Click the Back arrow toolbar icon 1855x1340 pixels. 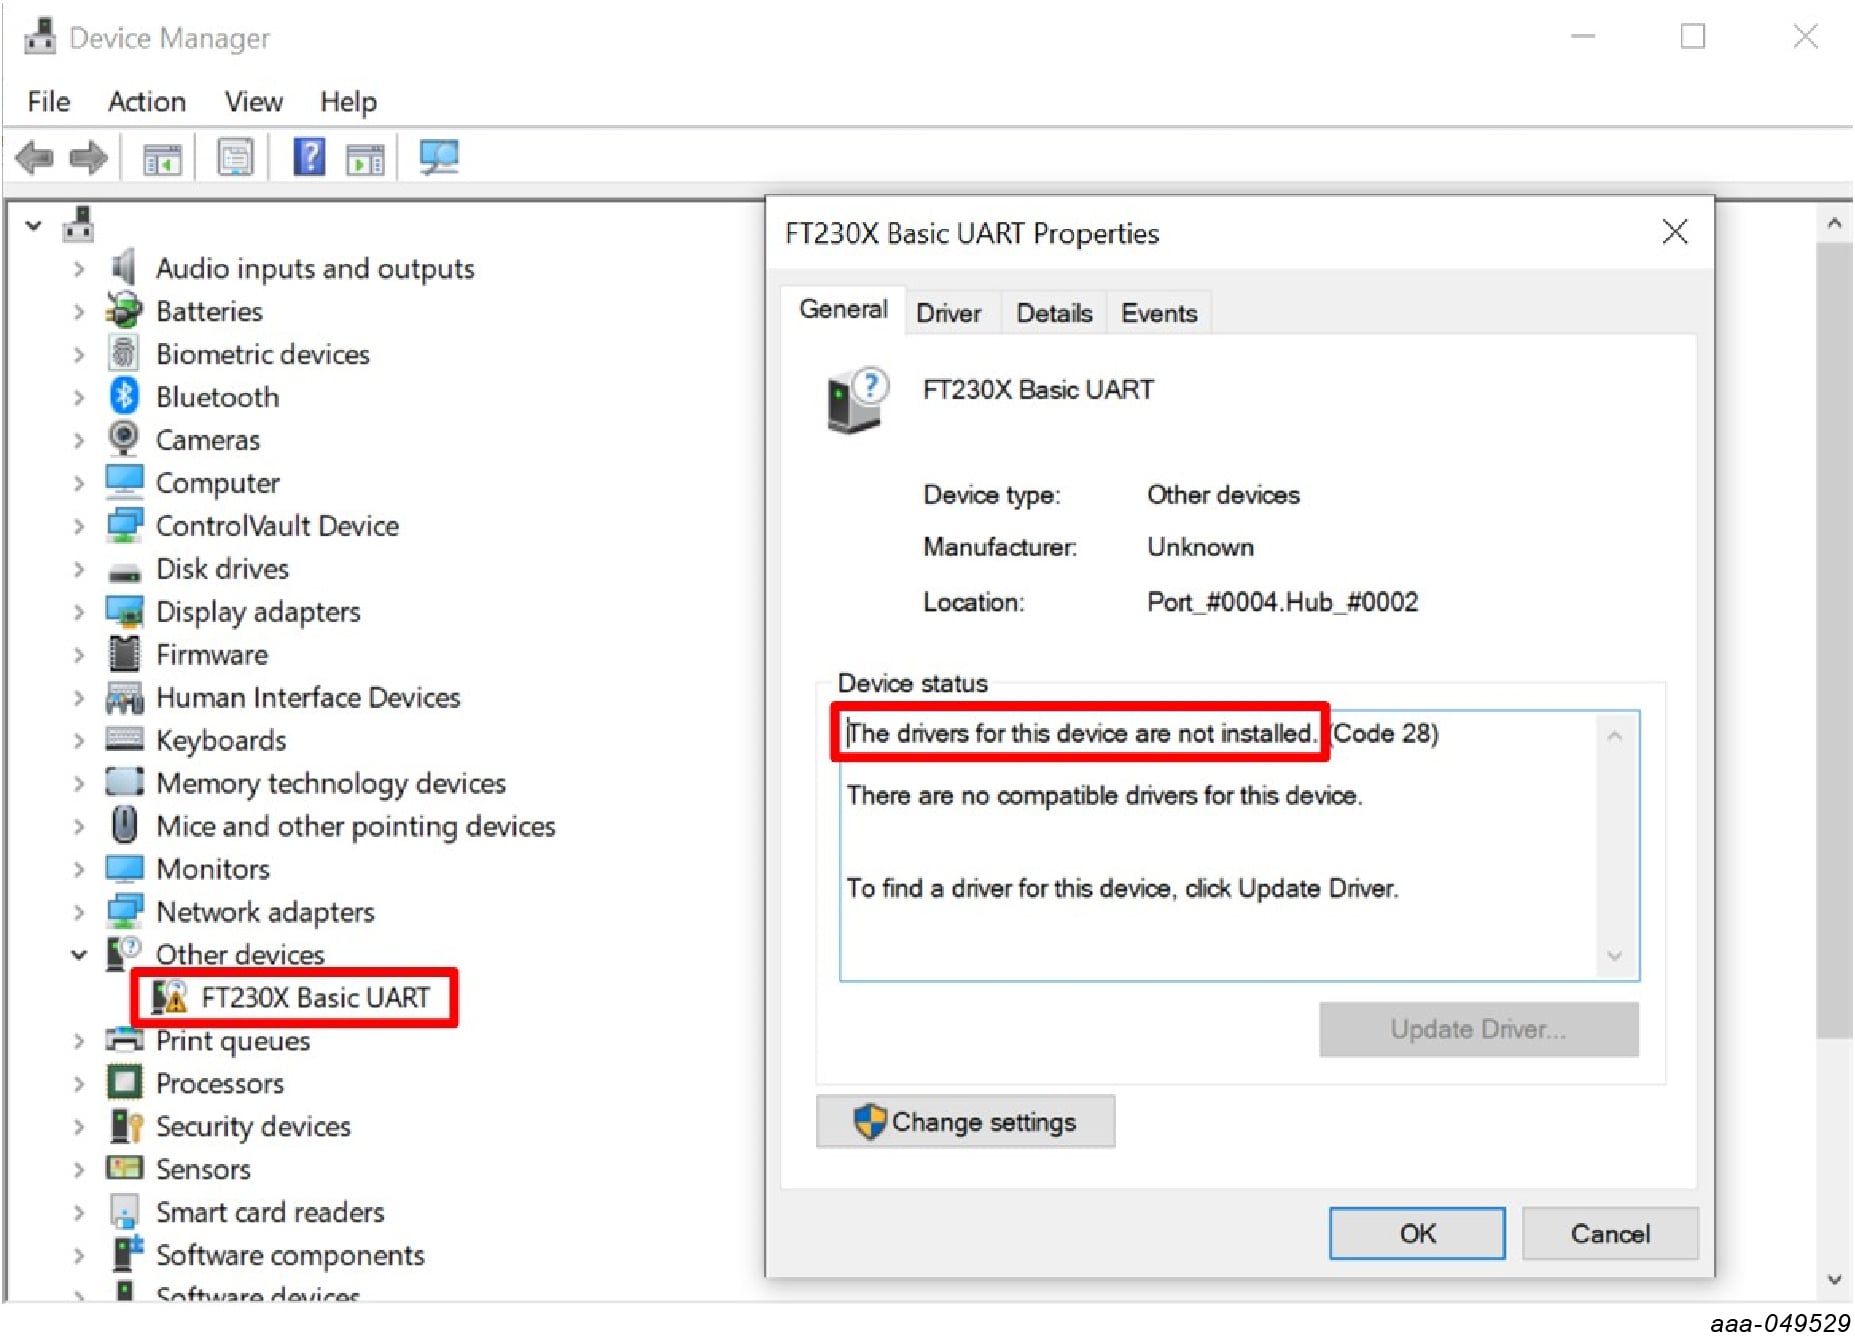[35, 158]
